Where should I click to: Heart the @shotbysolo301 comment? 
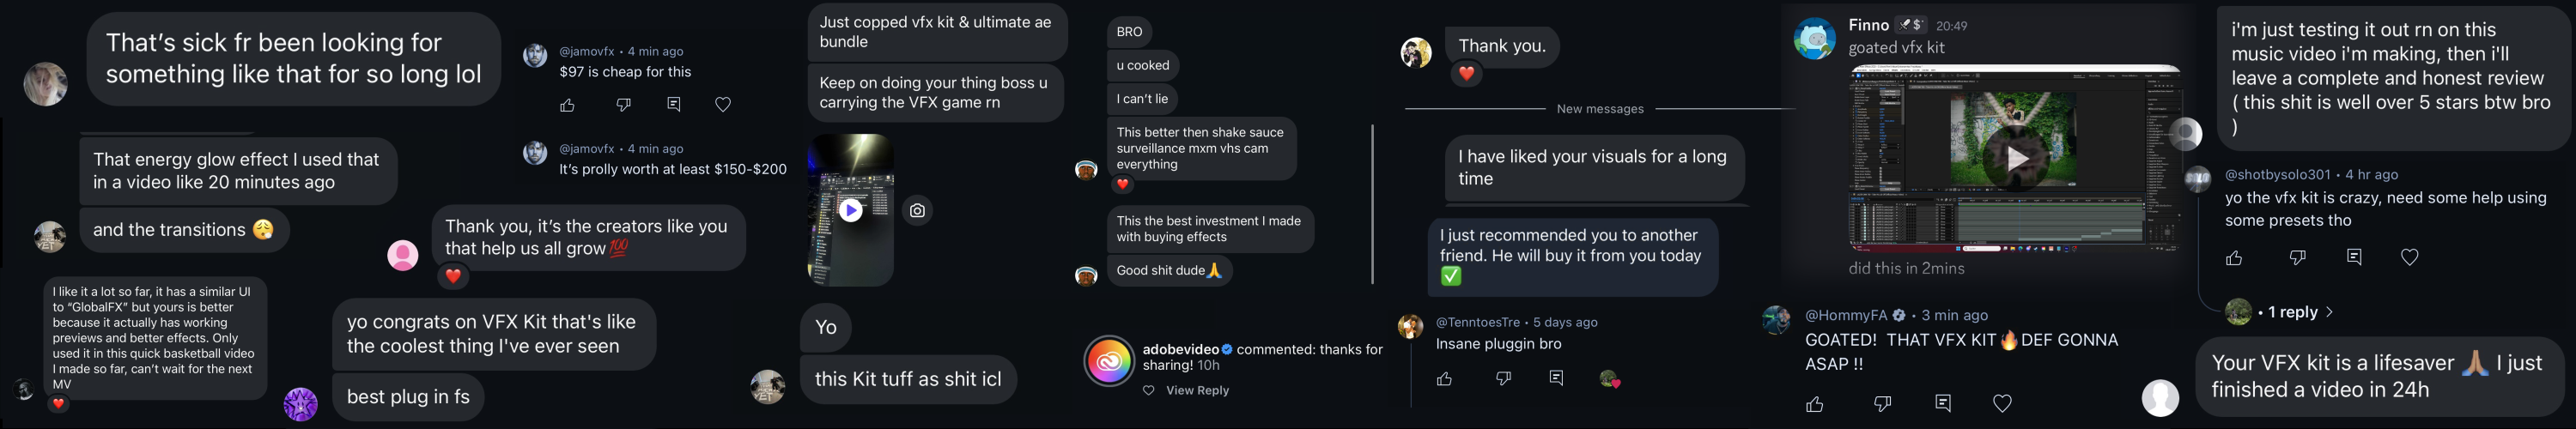coord(2410,258)
